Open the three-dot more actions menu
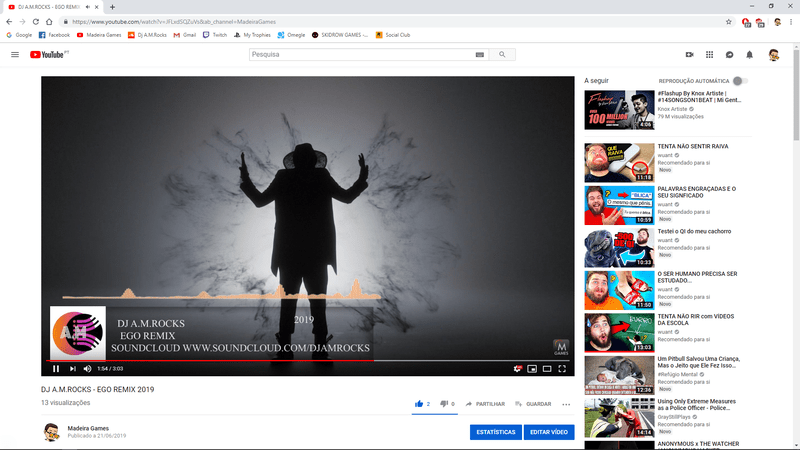The image size is (800, 450). [566, 404]
